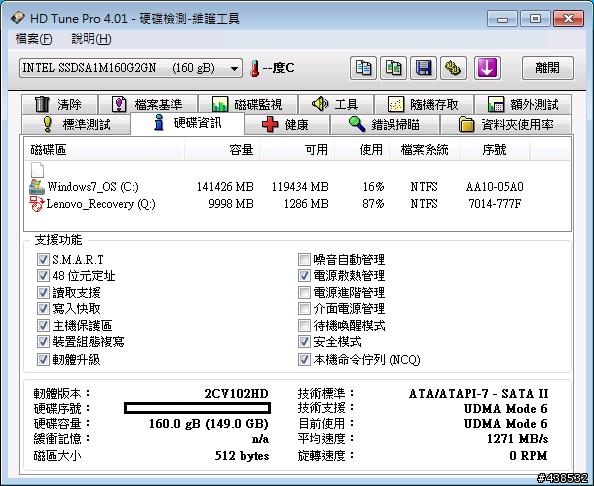Screen dimensions: 594x486
Task: Open the 磁碟監視 tab
Action: (x=248, y=104)
